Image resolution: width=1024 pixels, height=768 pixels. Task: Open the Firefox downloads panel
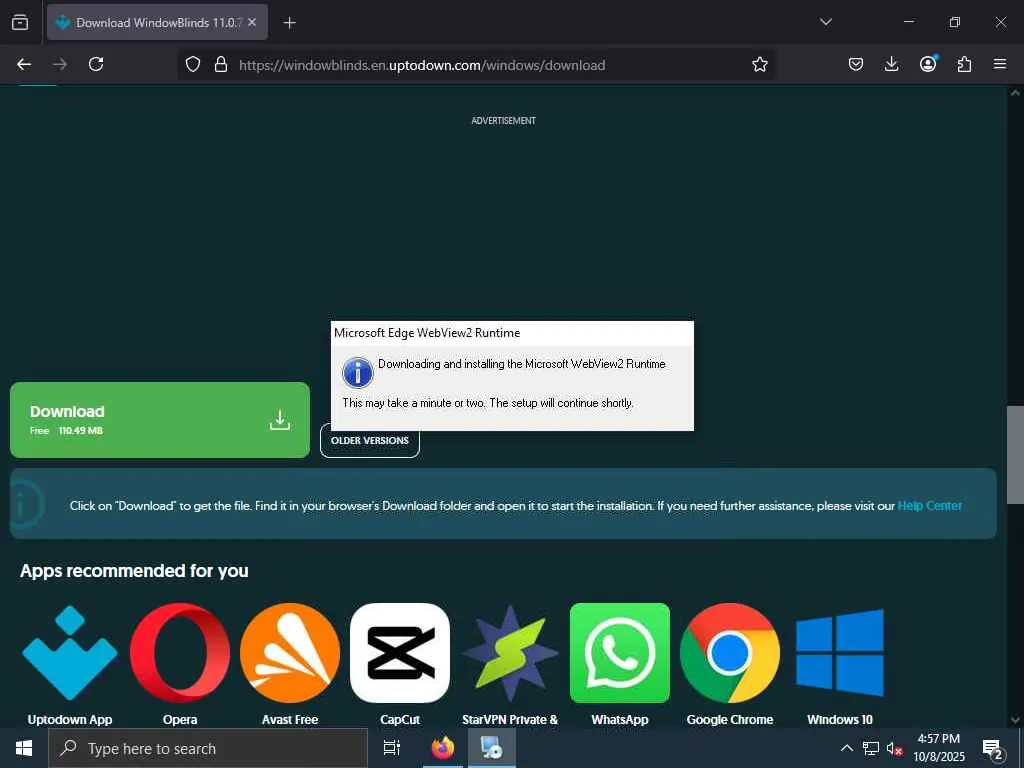click(x=891, y=64)
